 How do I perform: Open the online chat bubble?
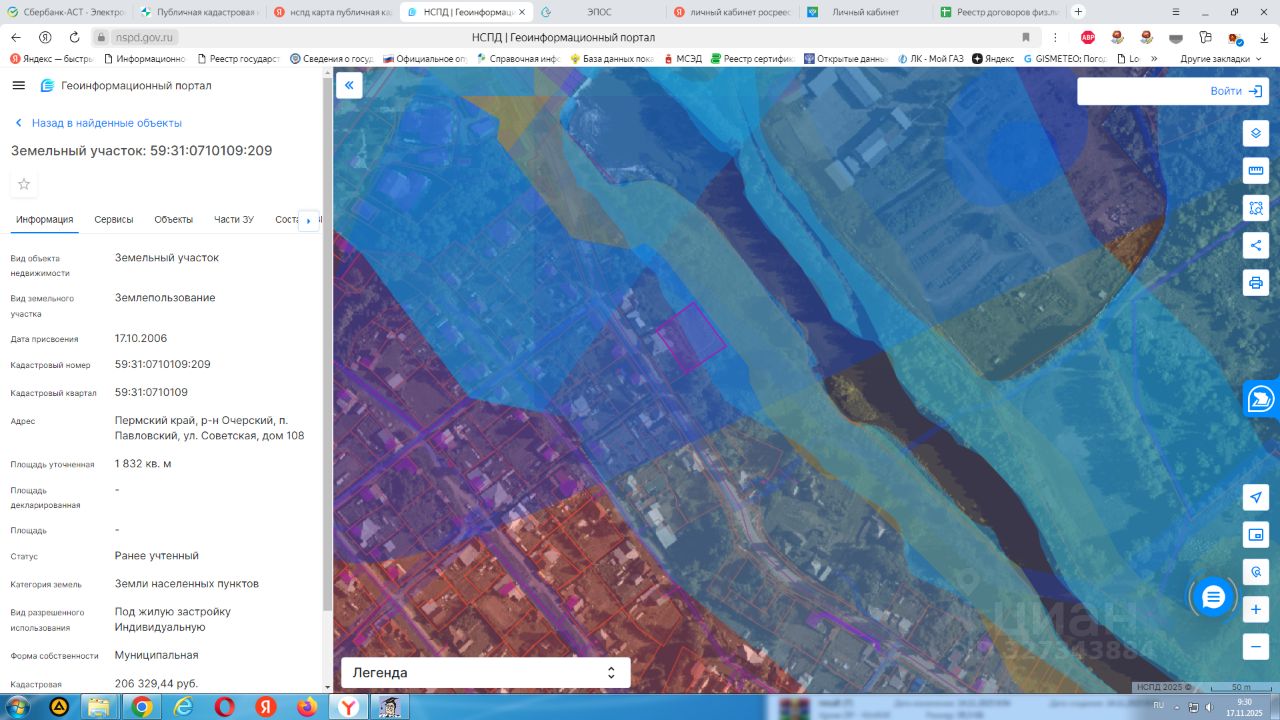[1213, 597]
